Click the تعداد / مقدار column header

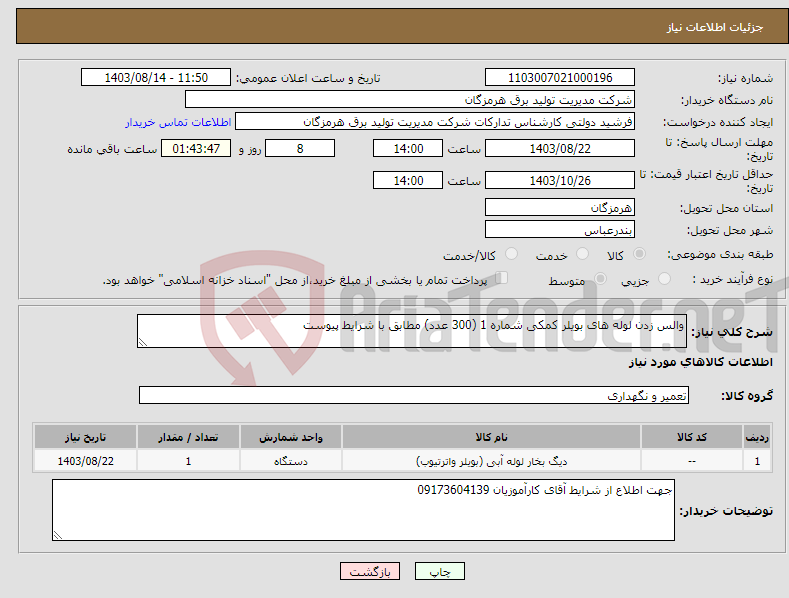pyautogui.click(x=188, y=437)
